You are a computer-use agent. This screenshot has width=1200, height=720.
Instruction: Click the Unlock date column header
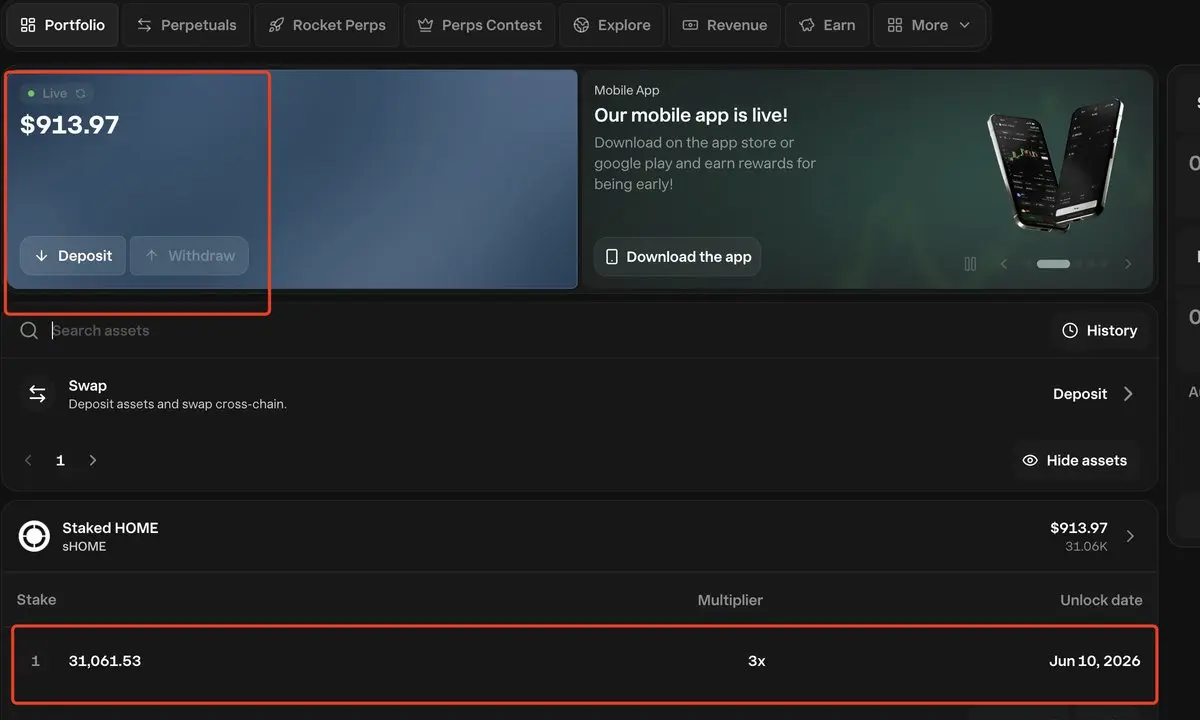pos(1101,600)
